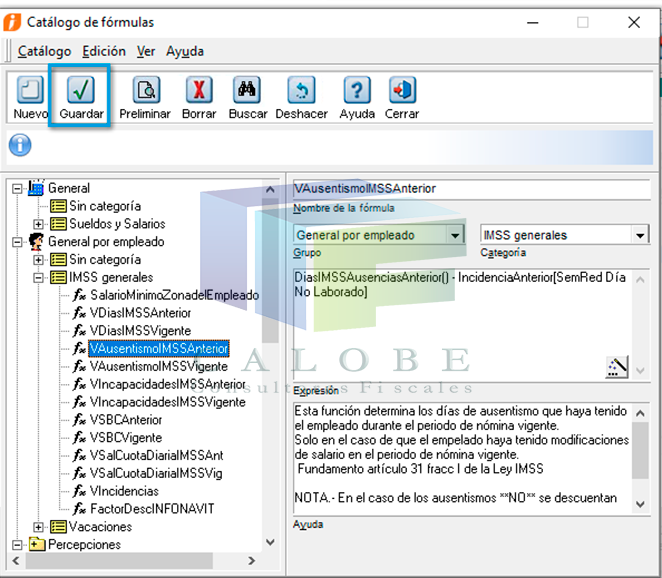Select VDiasIMSSVigente formula

click(140, 330)
